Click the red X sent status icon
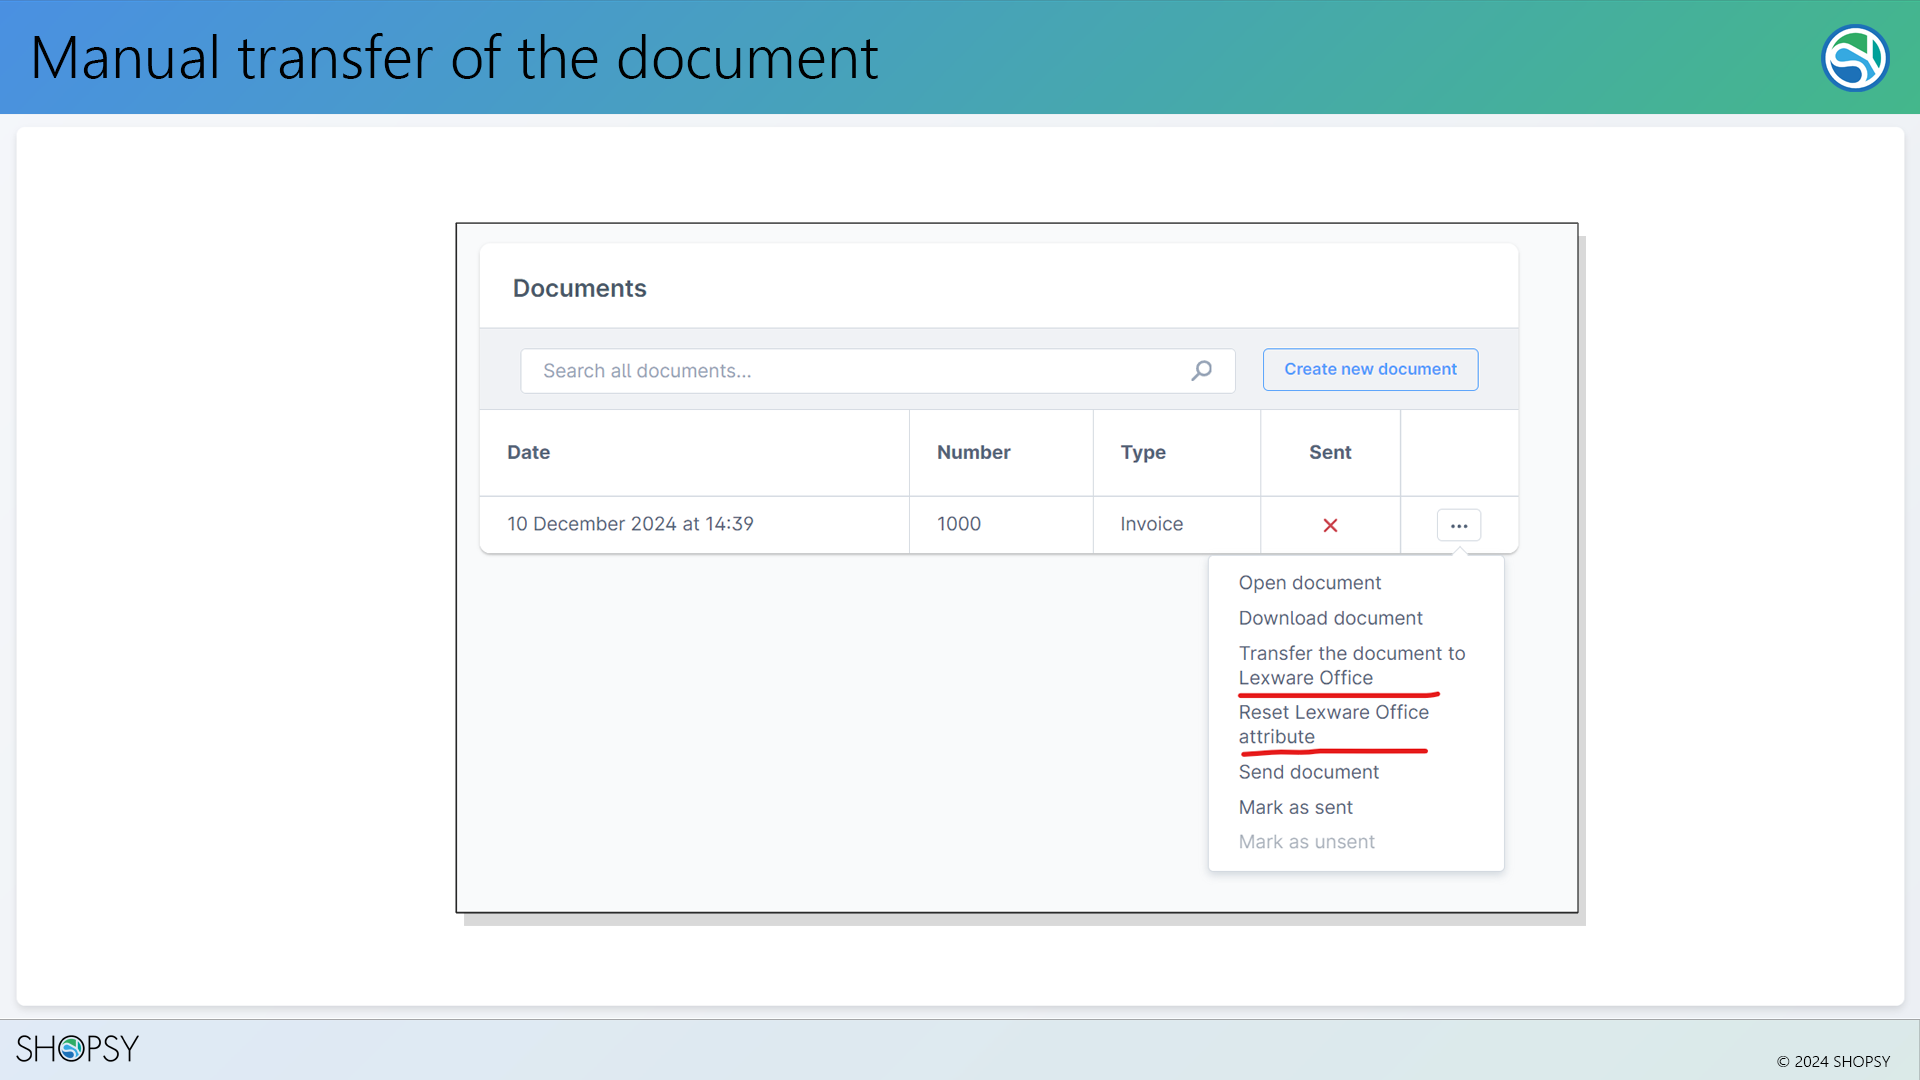The width and height of the screenshot is (1920, 1080). tap(1330, 525)
